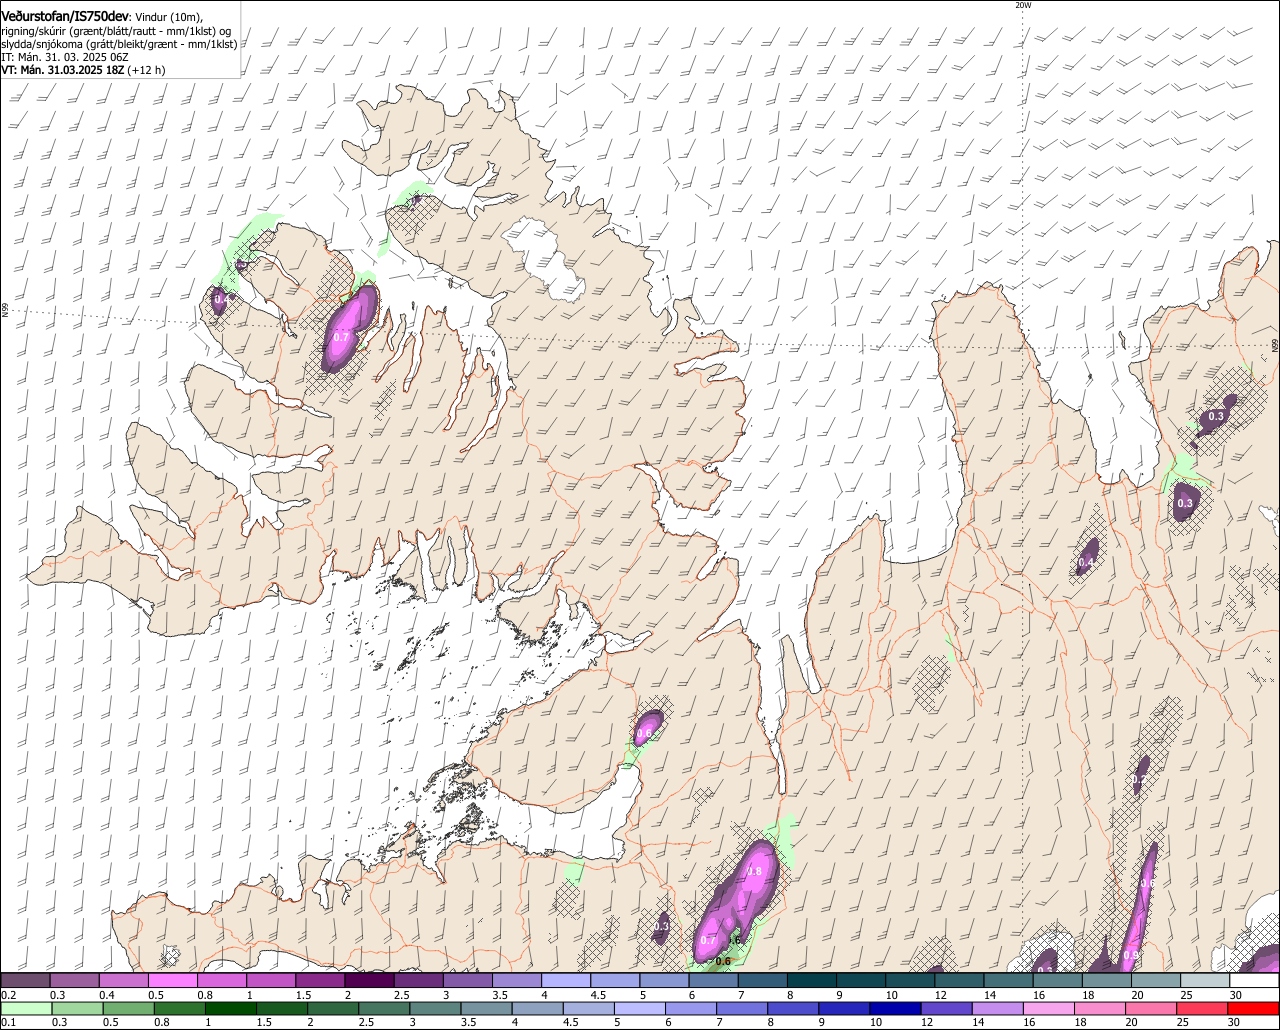Pick the white 30 swatch in the snow legend
The width and height of the screenshot is (1280, 1030).
[1252, 981]
